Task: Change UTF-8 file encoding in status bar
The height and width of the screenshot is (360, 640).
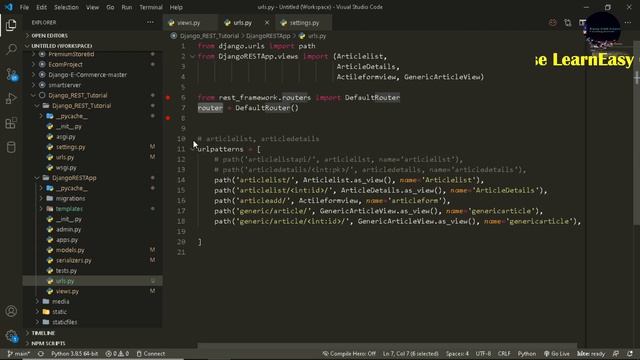Action: pos(483,354)
